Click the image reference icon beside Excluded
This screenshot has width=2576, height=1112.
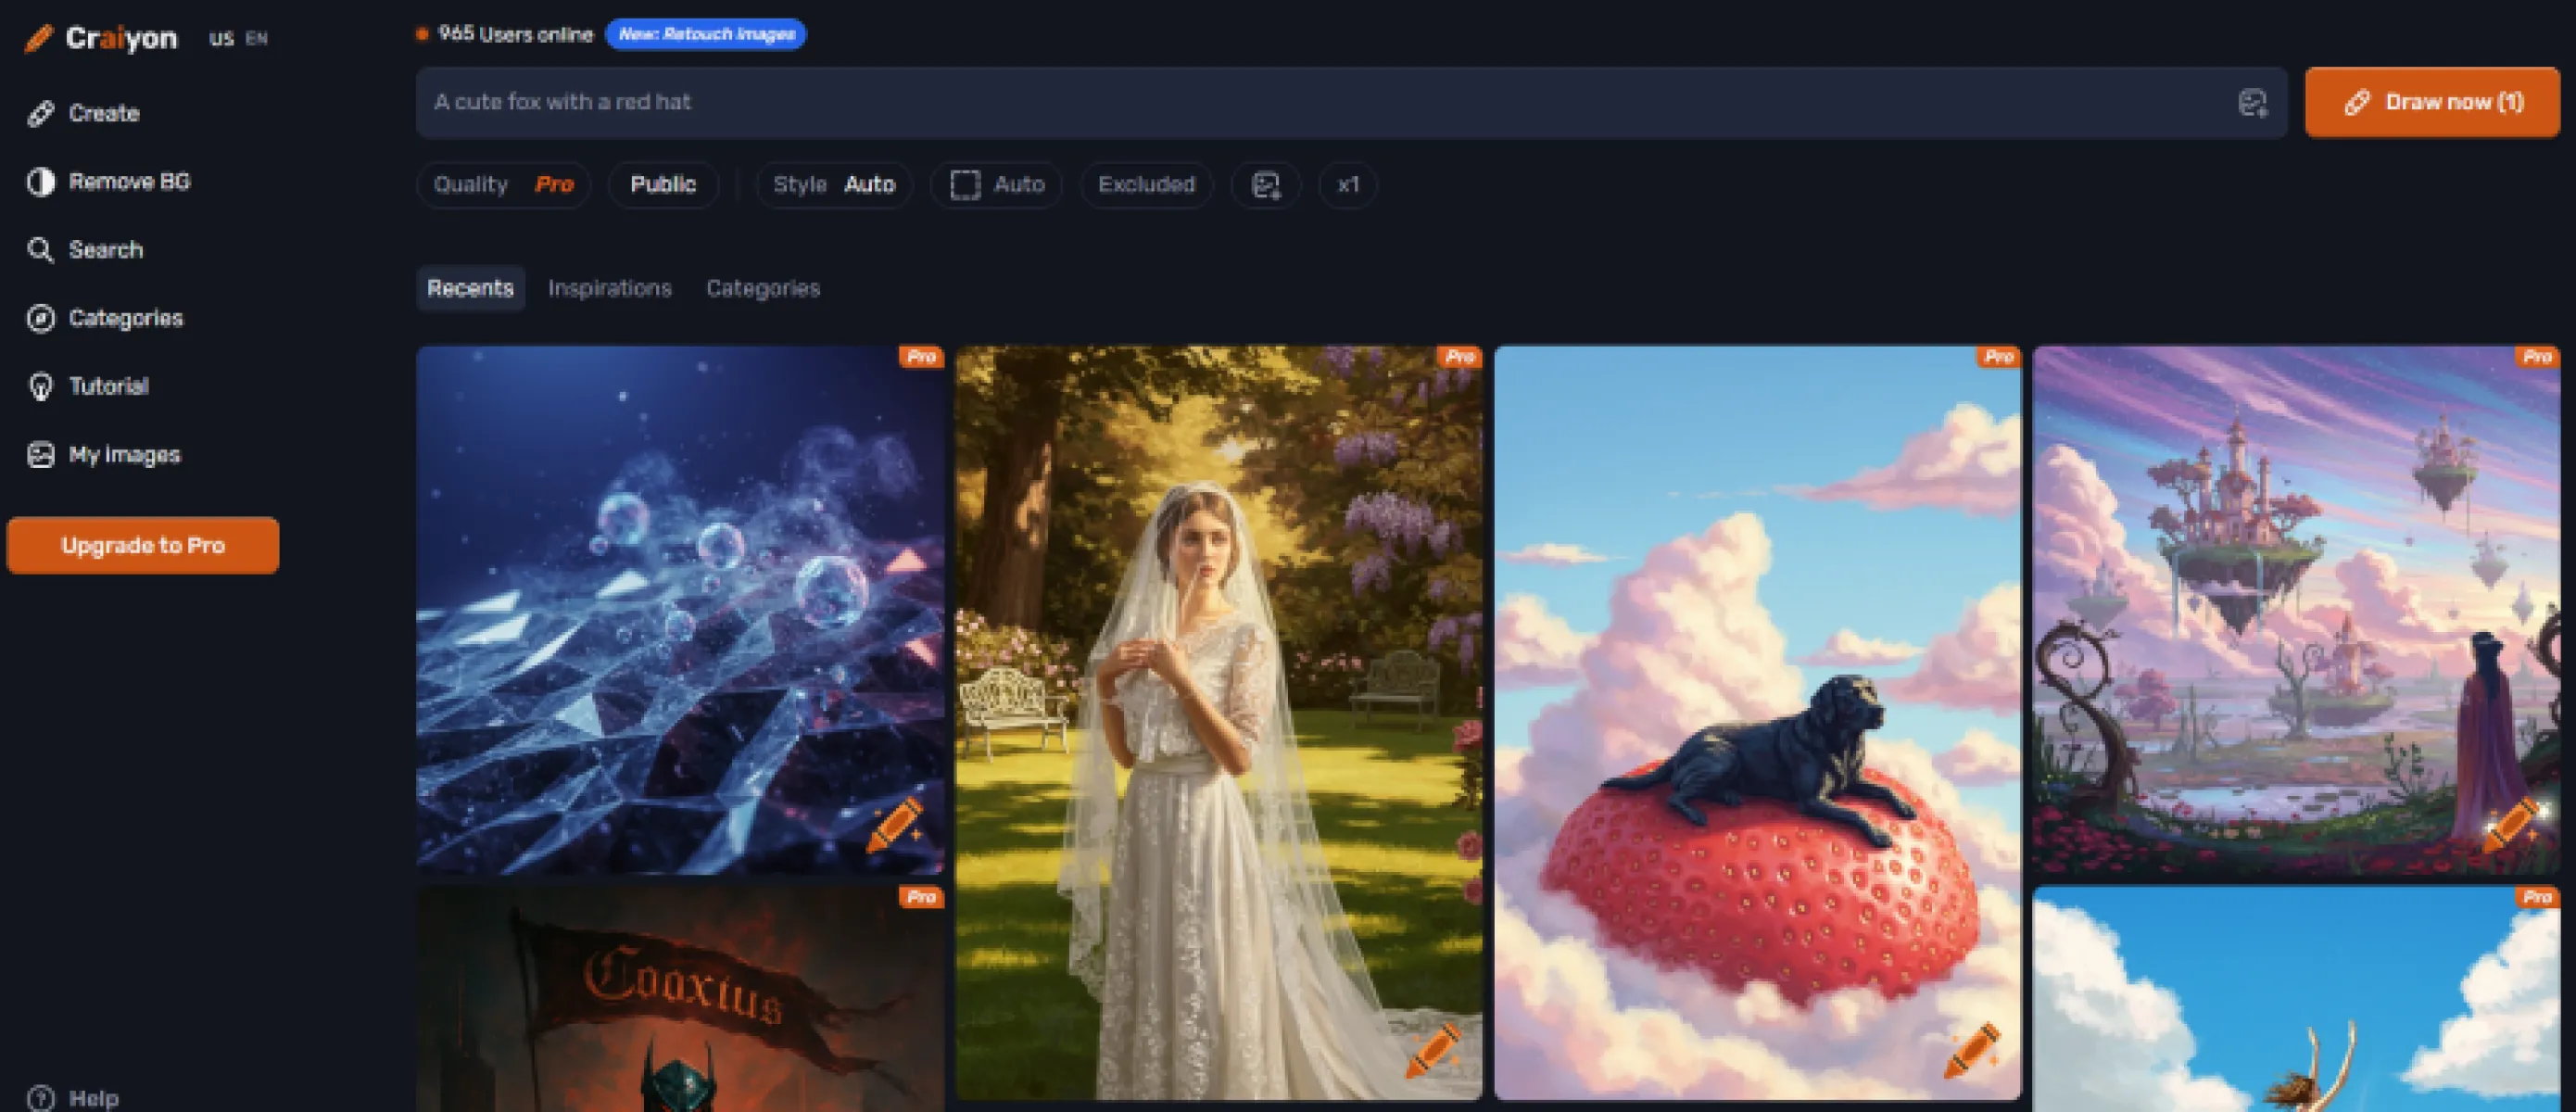point(1266,185)
